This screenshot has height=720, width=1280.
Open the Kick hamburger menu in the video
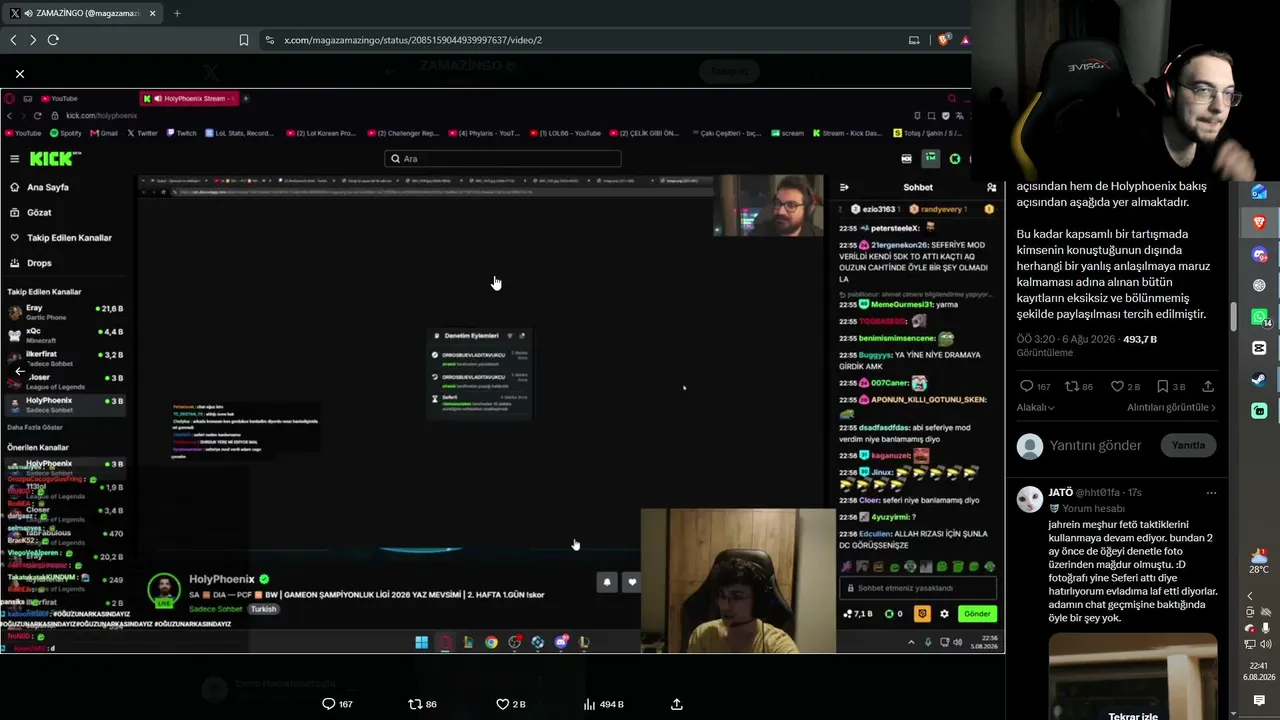point(14,159)
